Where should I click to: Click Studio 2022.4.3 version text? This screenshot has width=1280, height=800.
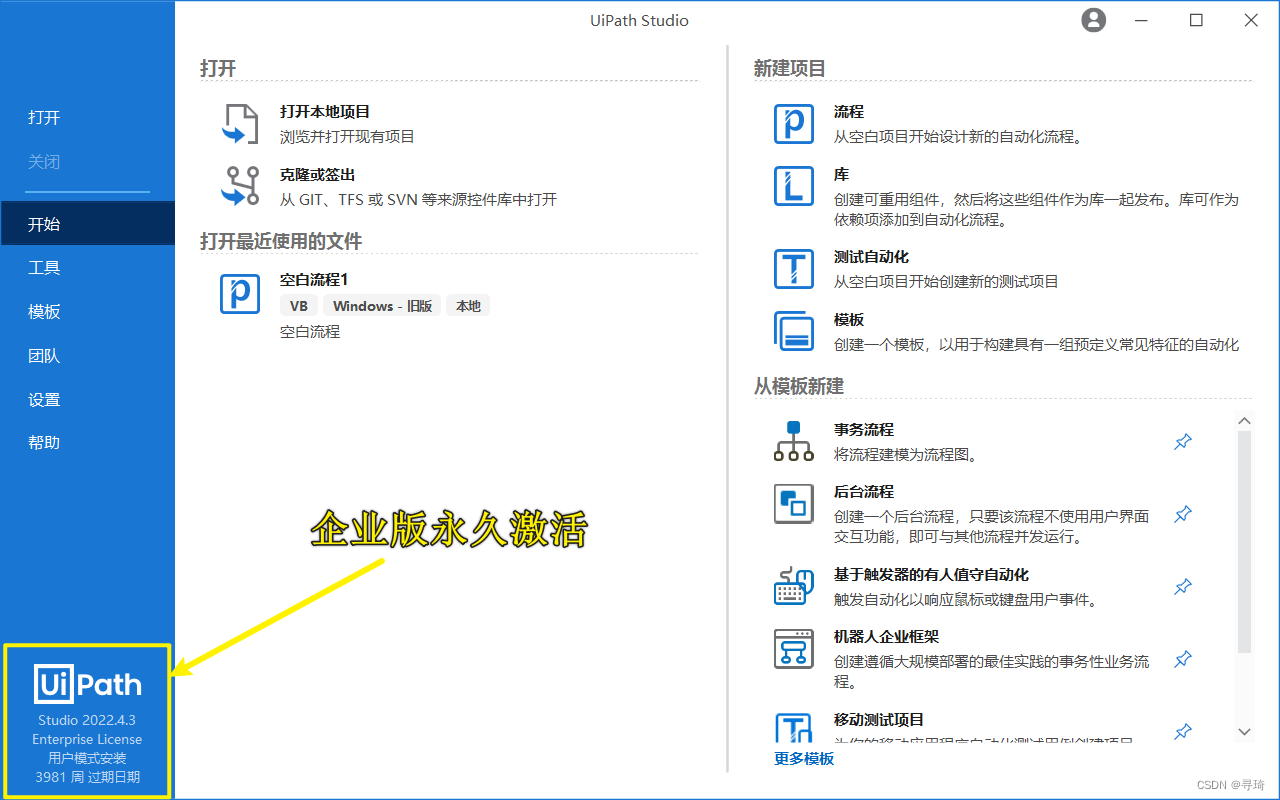(x=87, y=720)
